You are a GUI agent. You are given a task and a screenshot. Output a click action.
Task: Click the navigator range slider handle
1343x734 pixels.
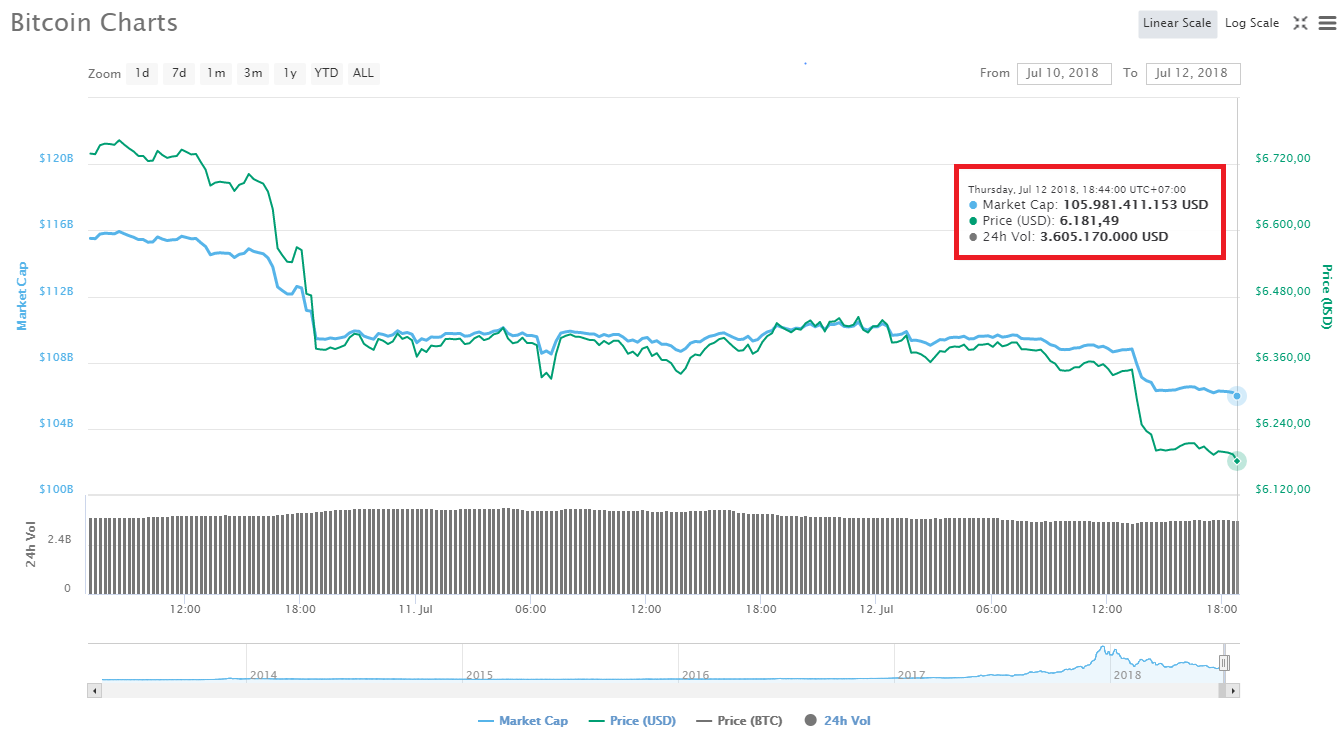pos(1224,662)
